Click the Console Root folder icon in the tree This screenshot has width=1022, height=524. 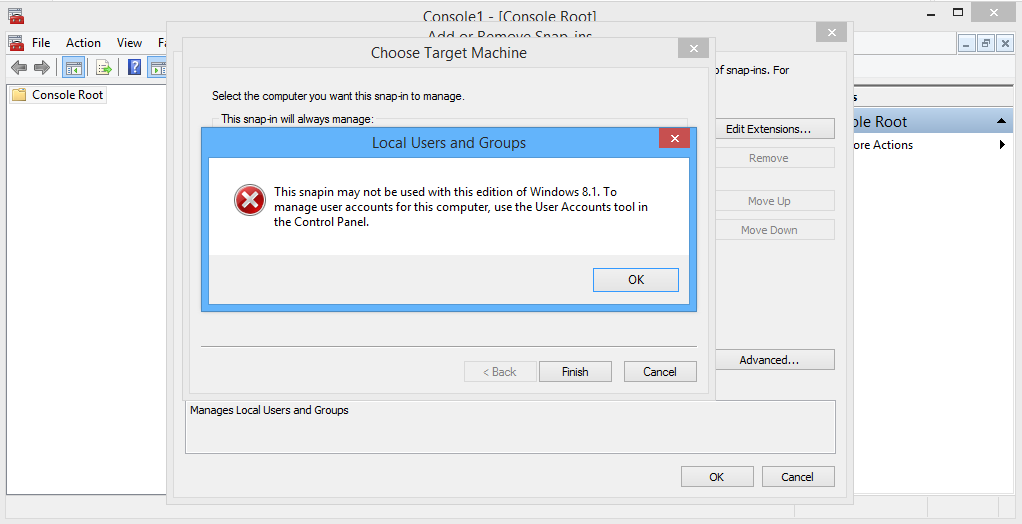tap(19, 95)
